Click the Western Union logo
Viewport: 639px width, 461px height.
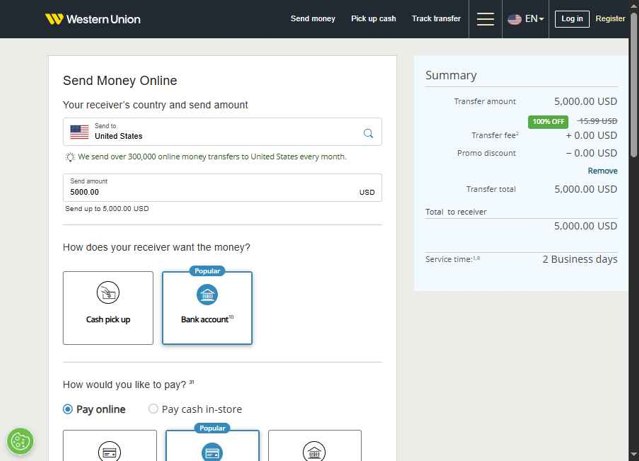pos(93,19)
